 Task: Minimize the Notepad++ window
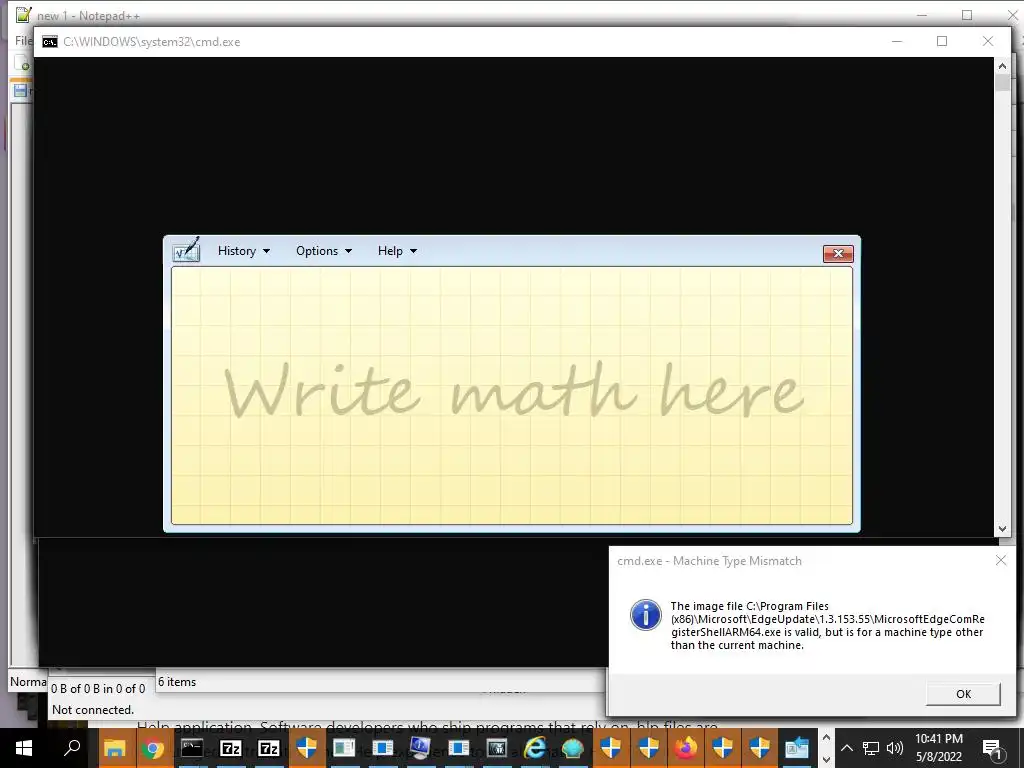[921, 15]
